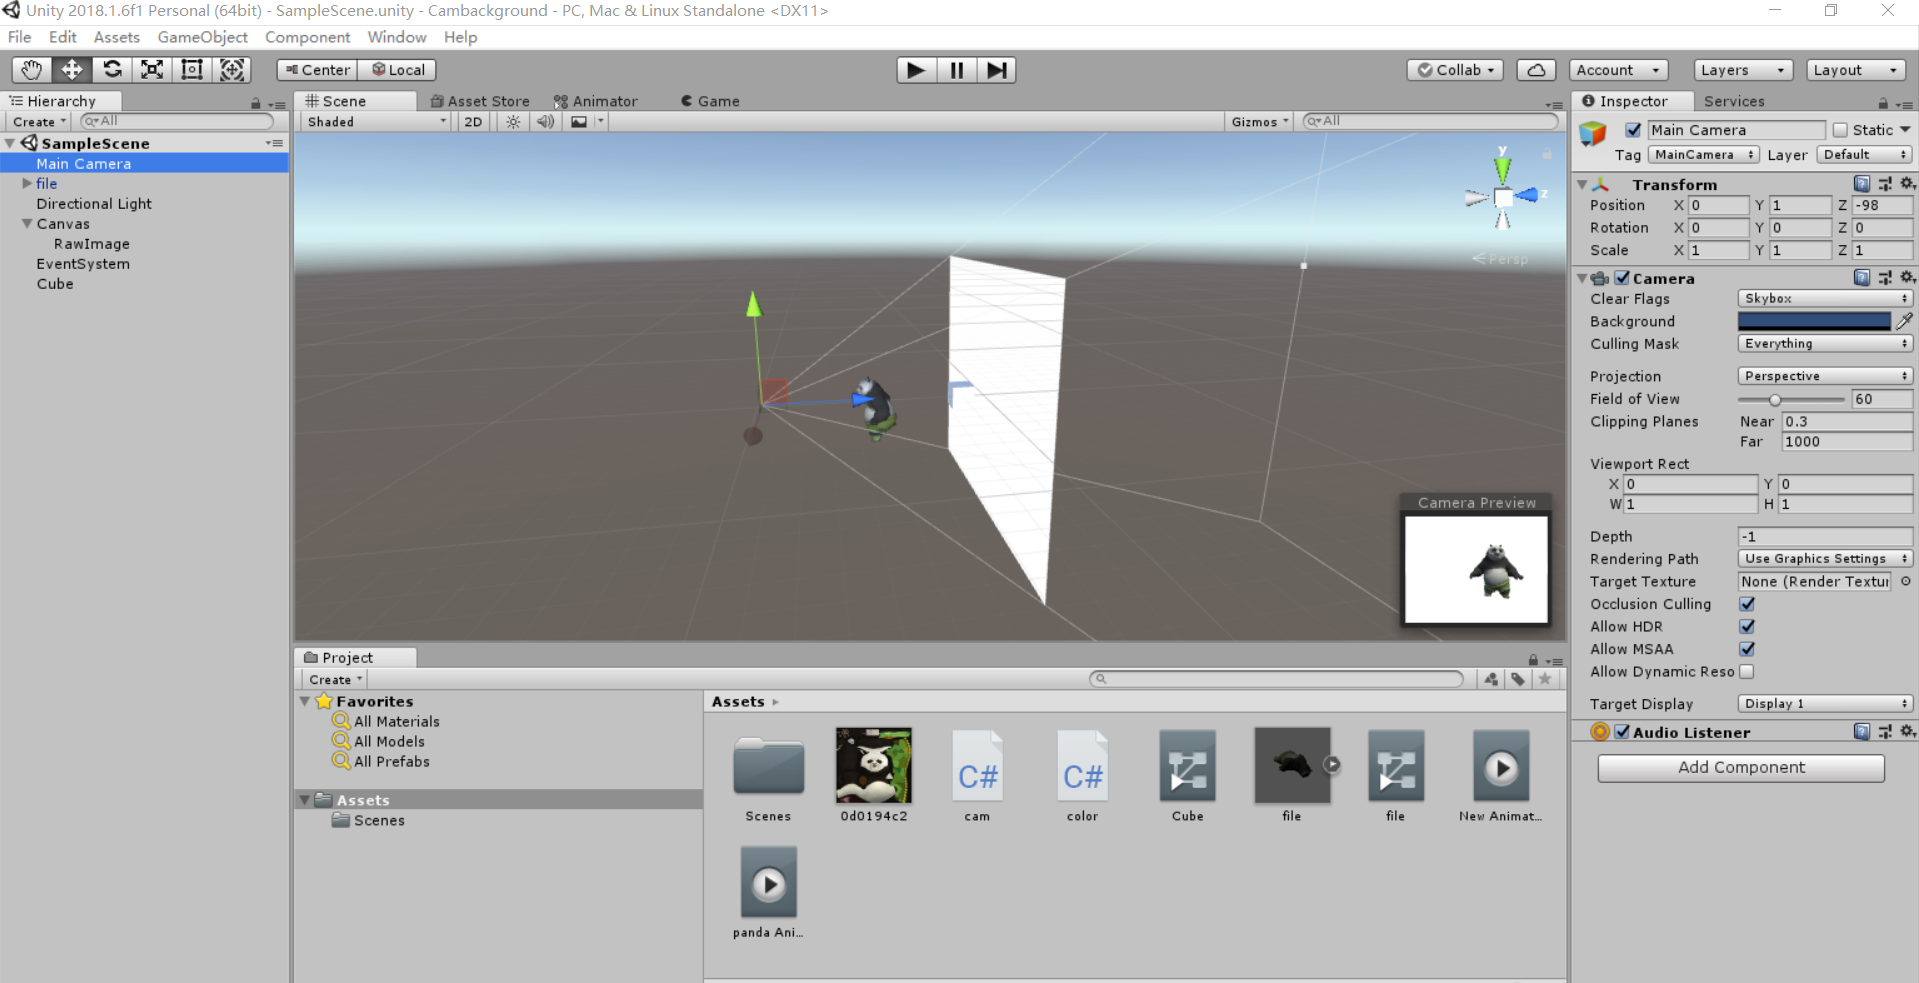Enable the Static checkbox for Main Camera

pyautogui.click(x=1840, y=130)
